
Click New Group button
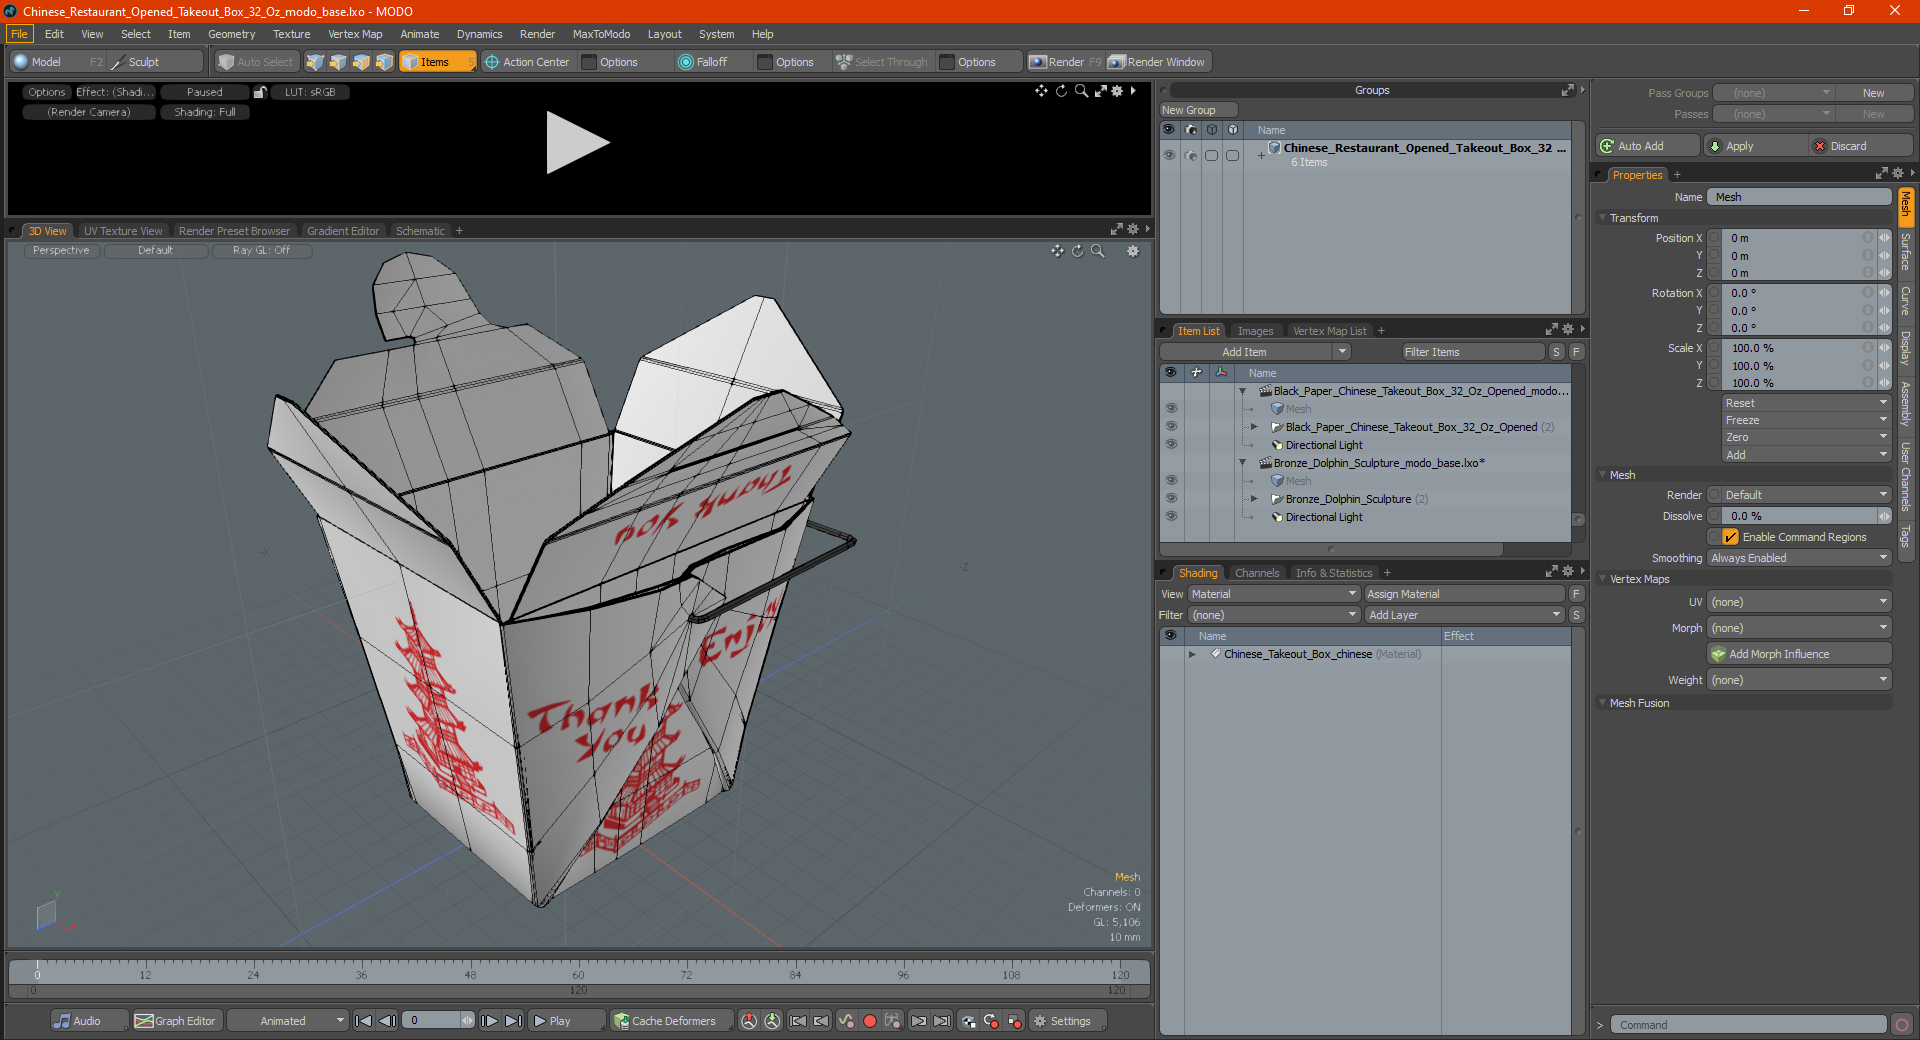tap(1198, 110)
